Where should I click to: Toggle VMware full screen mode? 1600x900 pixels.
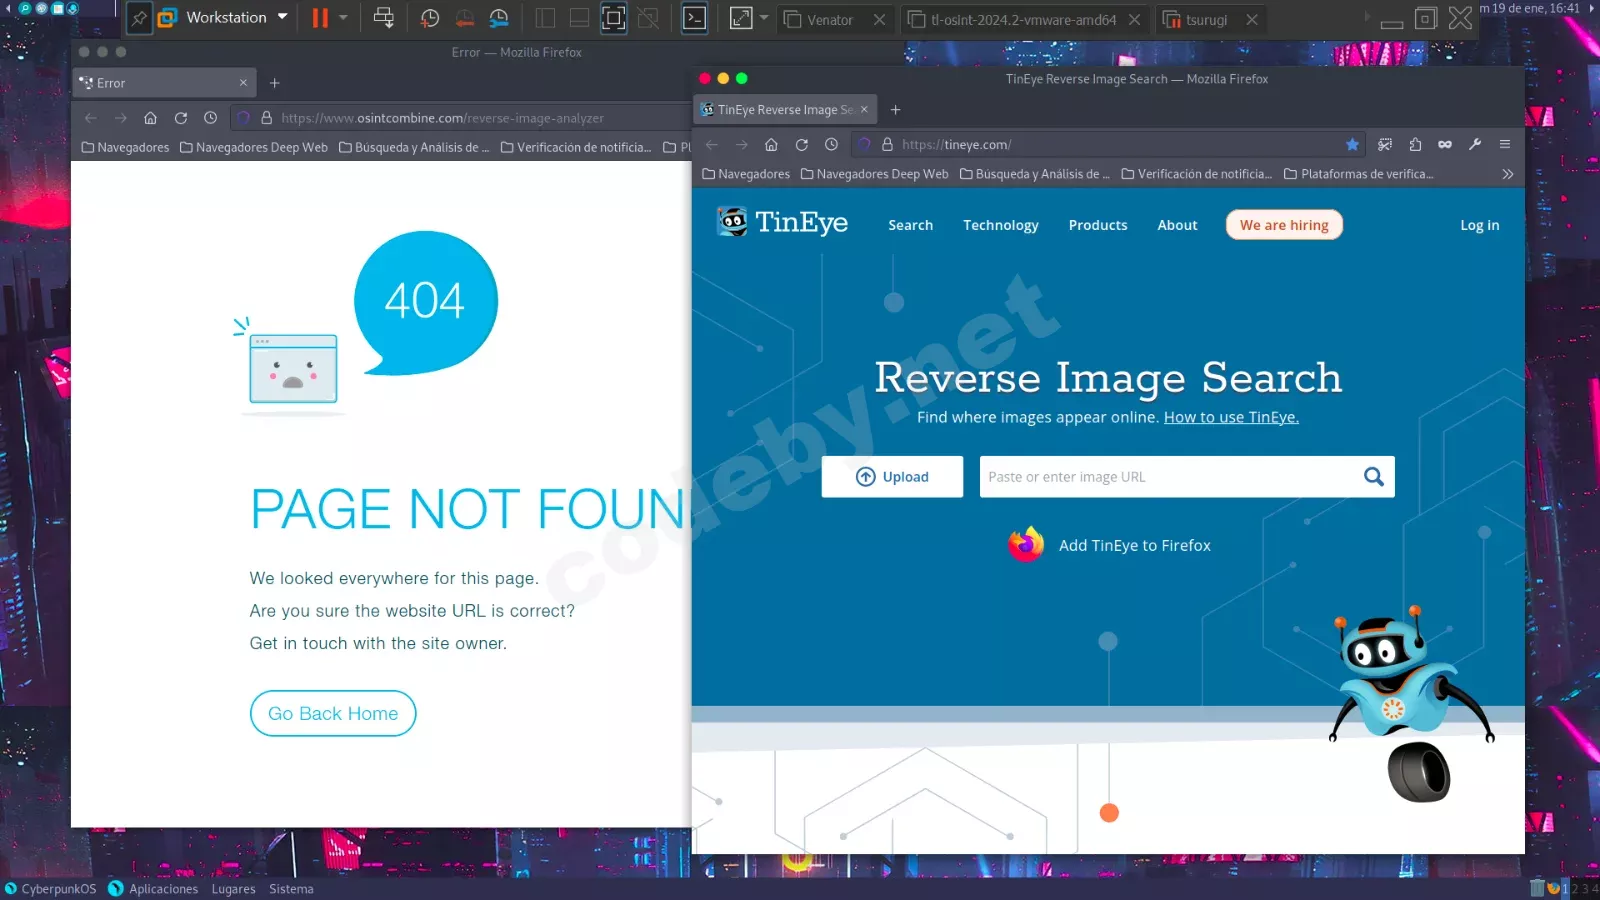coord(614,18)
